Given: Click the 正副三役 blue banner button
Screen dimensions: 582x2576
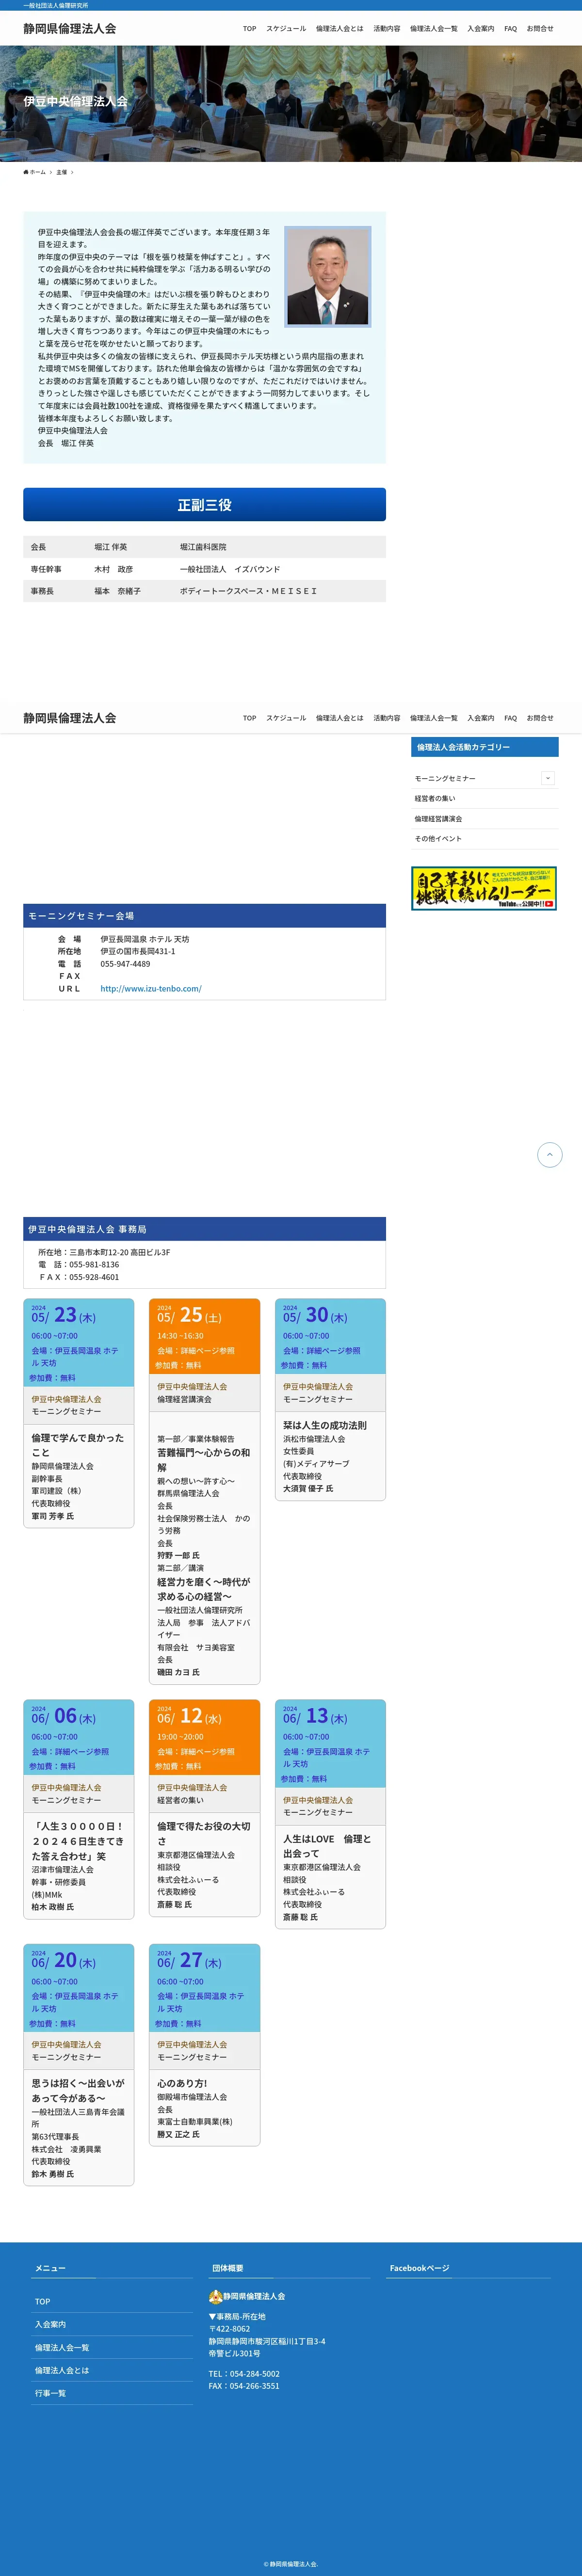Looking at the screenshot, I should (x=204, y=505).
